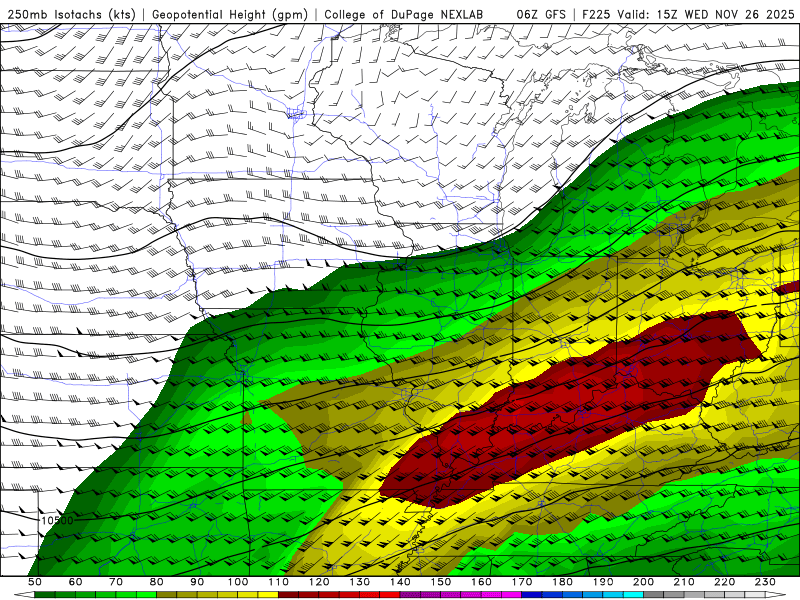800x600 pixels.
Task: Select the dark green swatch under 50
Action: click(x=45, y=595)
